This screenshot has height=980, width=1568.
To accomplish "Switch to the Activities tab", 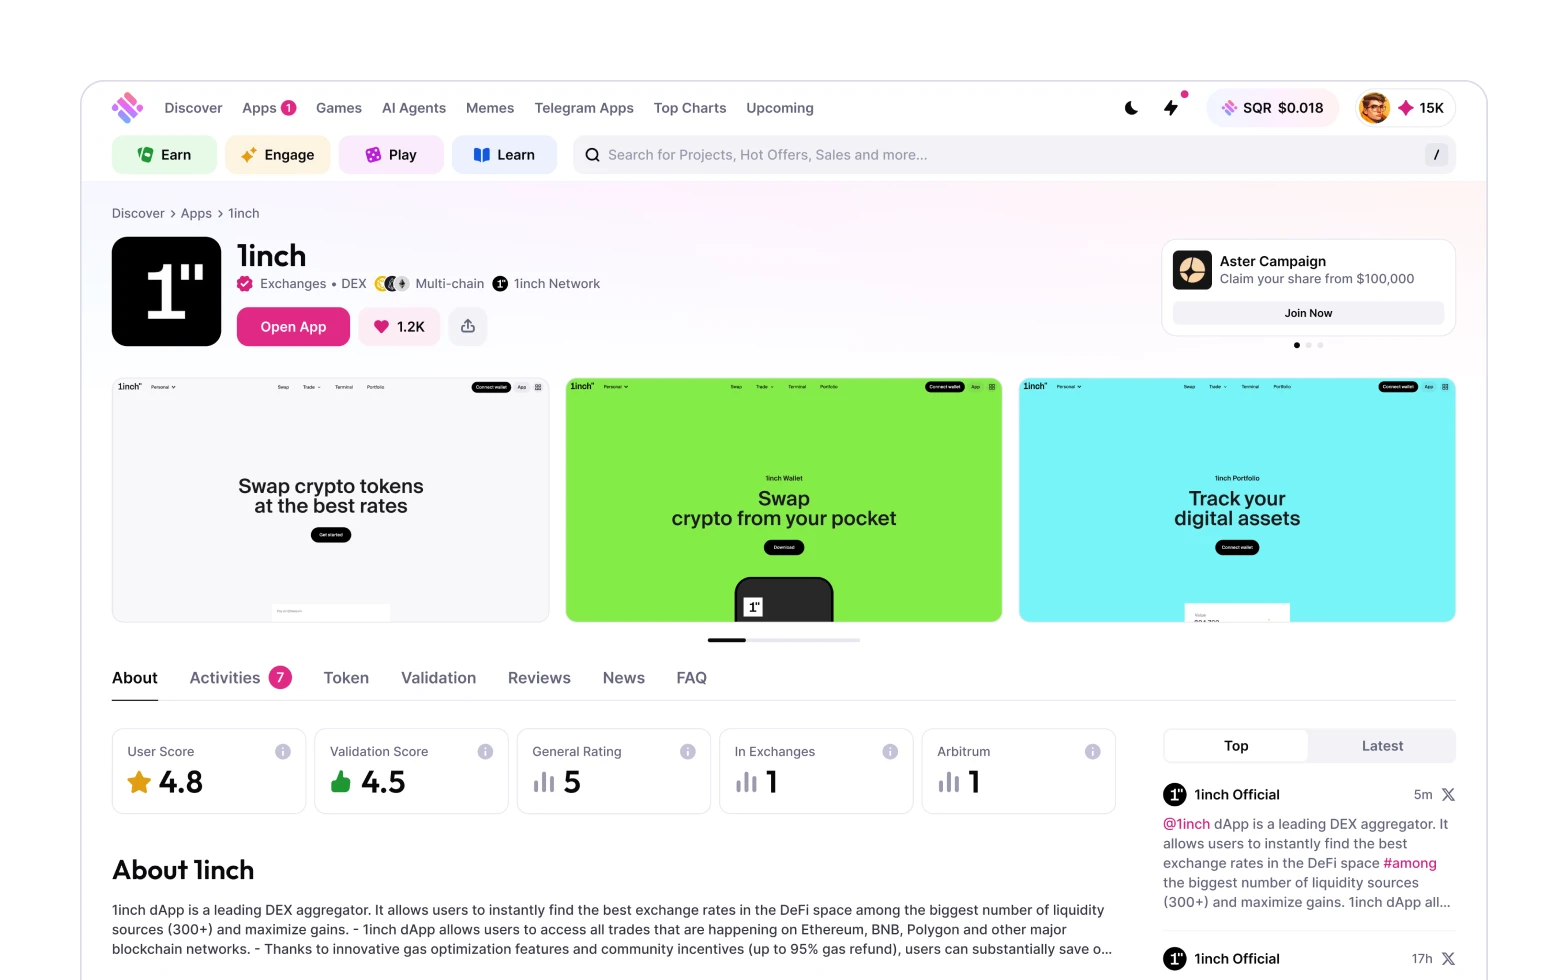I will click(240, 678).
